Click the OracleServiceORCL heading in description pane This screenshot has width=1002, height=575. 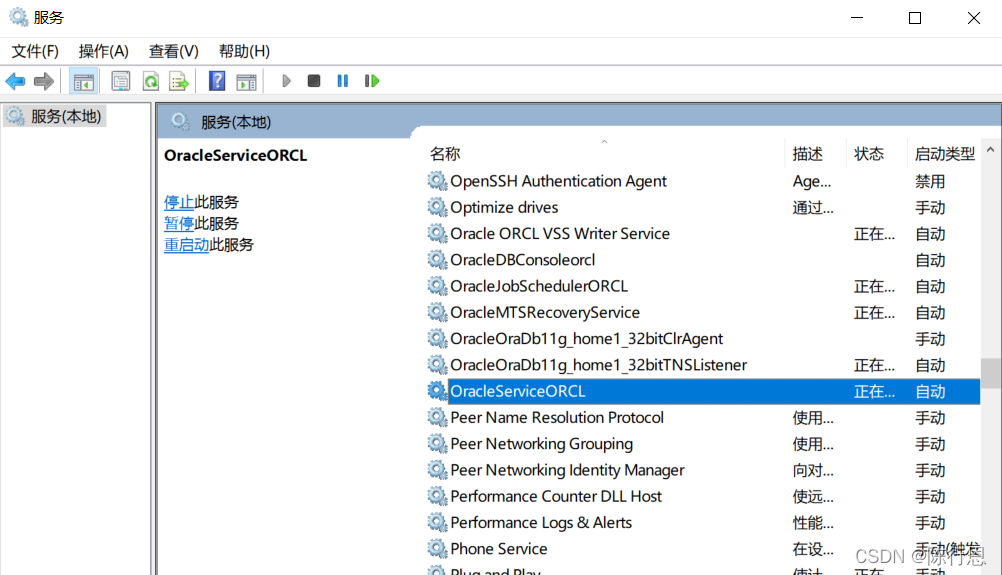click(236, 155)
